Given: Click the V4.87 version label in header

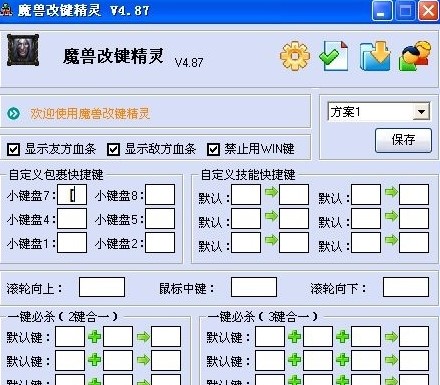Looking at the screenshot, I should tap(189, 62).
